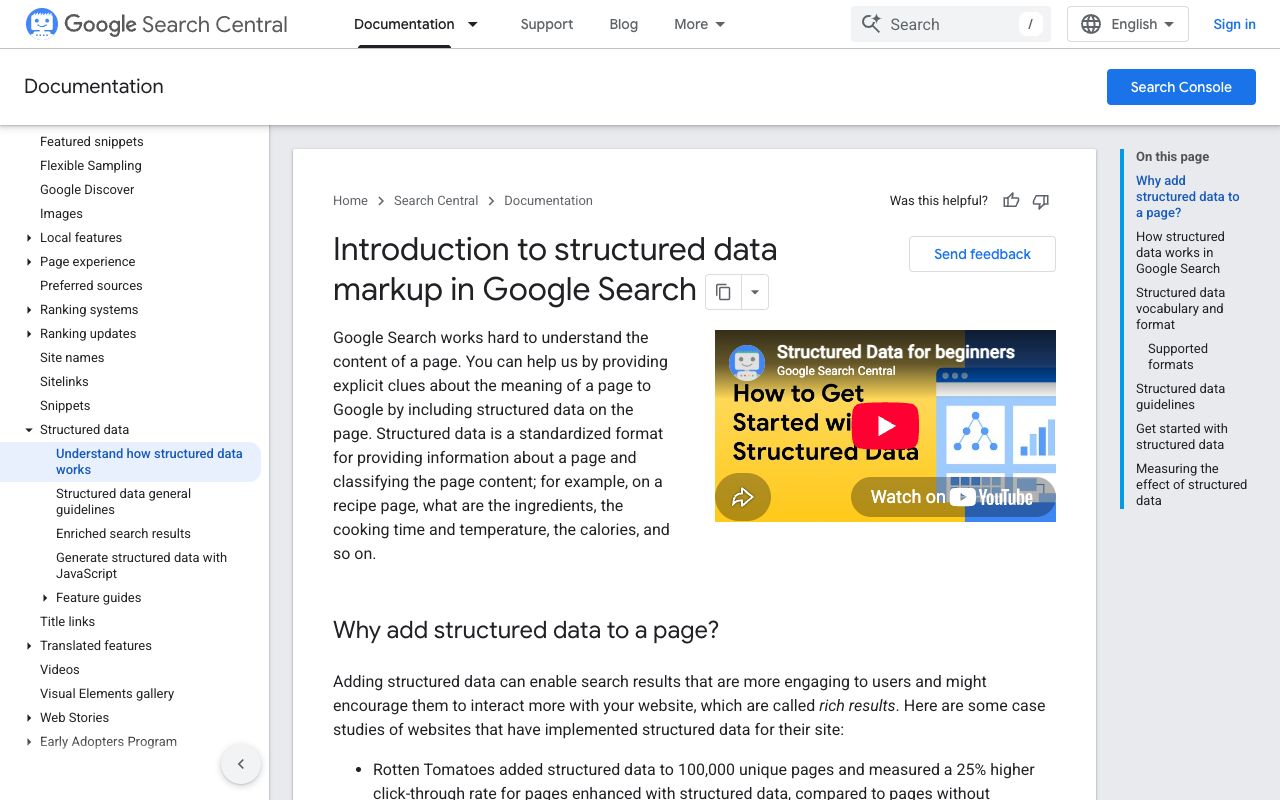This screenshot has width=1280, height=800.
Task: Jump to Why add structured data section
Action: tap(1187, 197)
